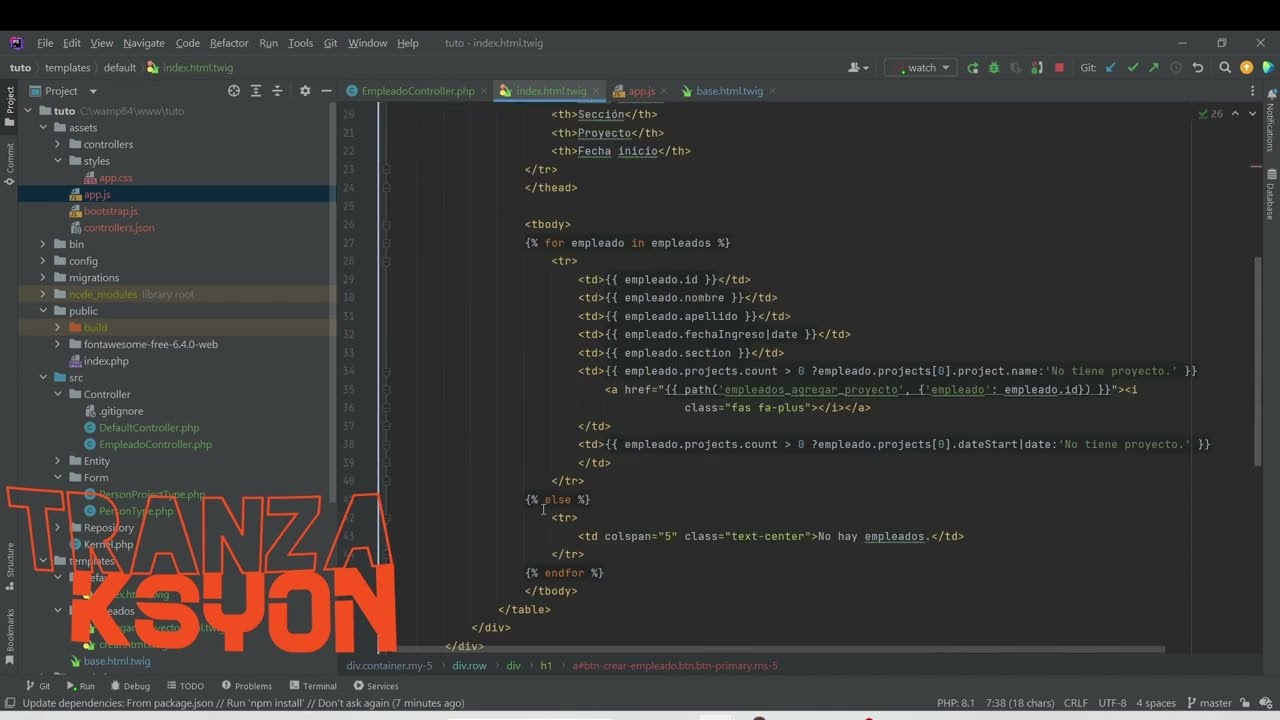Open the Git menu

click(330, 43)
